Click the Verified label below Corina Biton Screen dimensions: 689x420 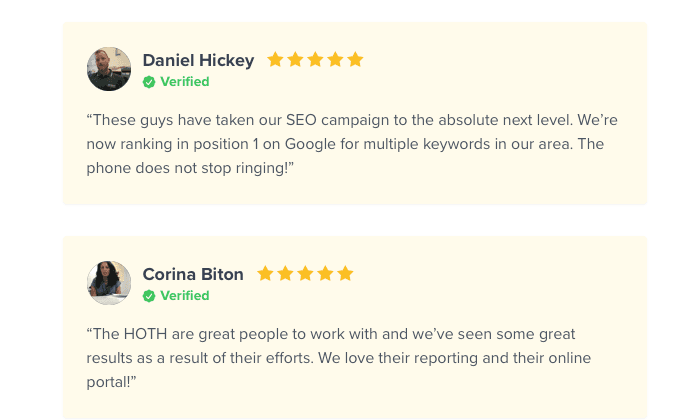coord(185,296)
